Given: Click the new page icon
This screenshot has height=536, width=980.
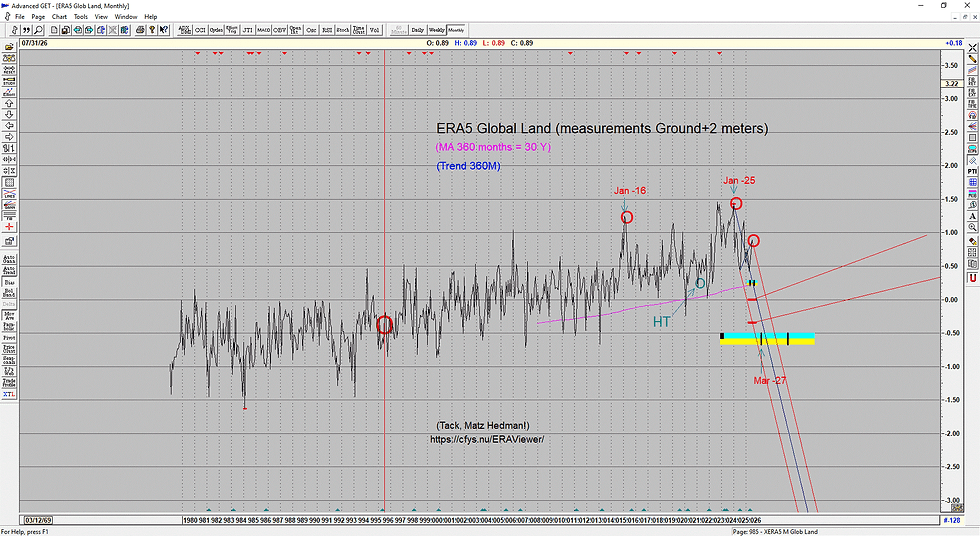Looking at the screenshot, I should (54, 30).
